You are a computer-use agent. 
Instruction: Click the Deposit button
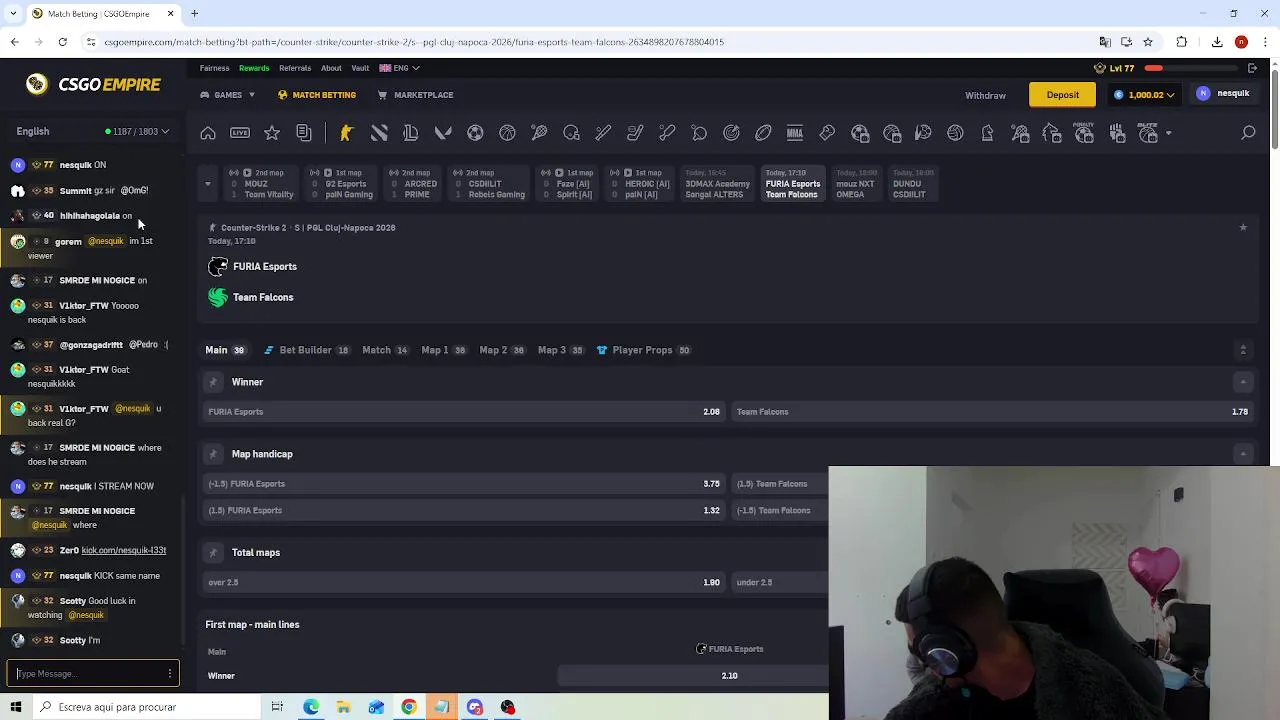pyautogui.click(x=1062, y=95)
